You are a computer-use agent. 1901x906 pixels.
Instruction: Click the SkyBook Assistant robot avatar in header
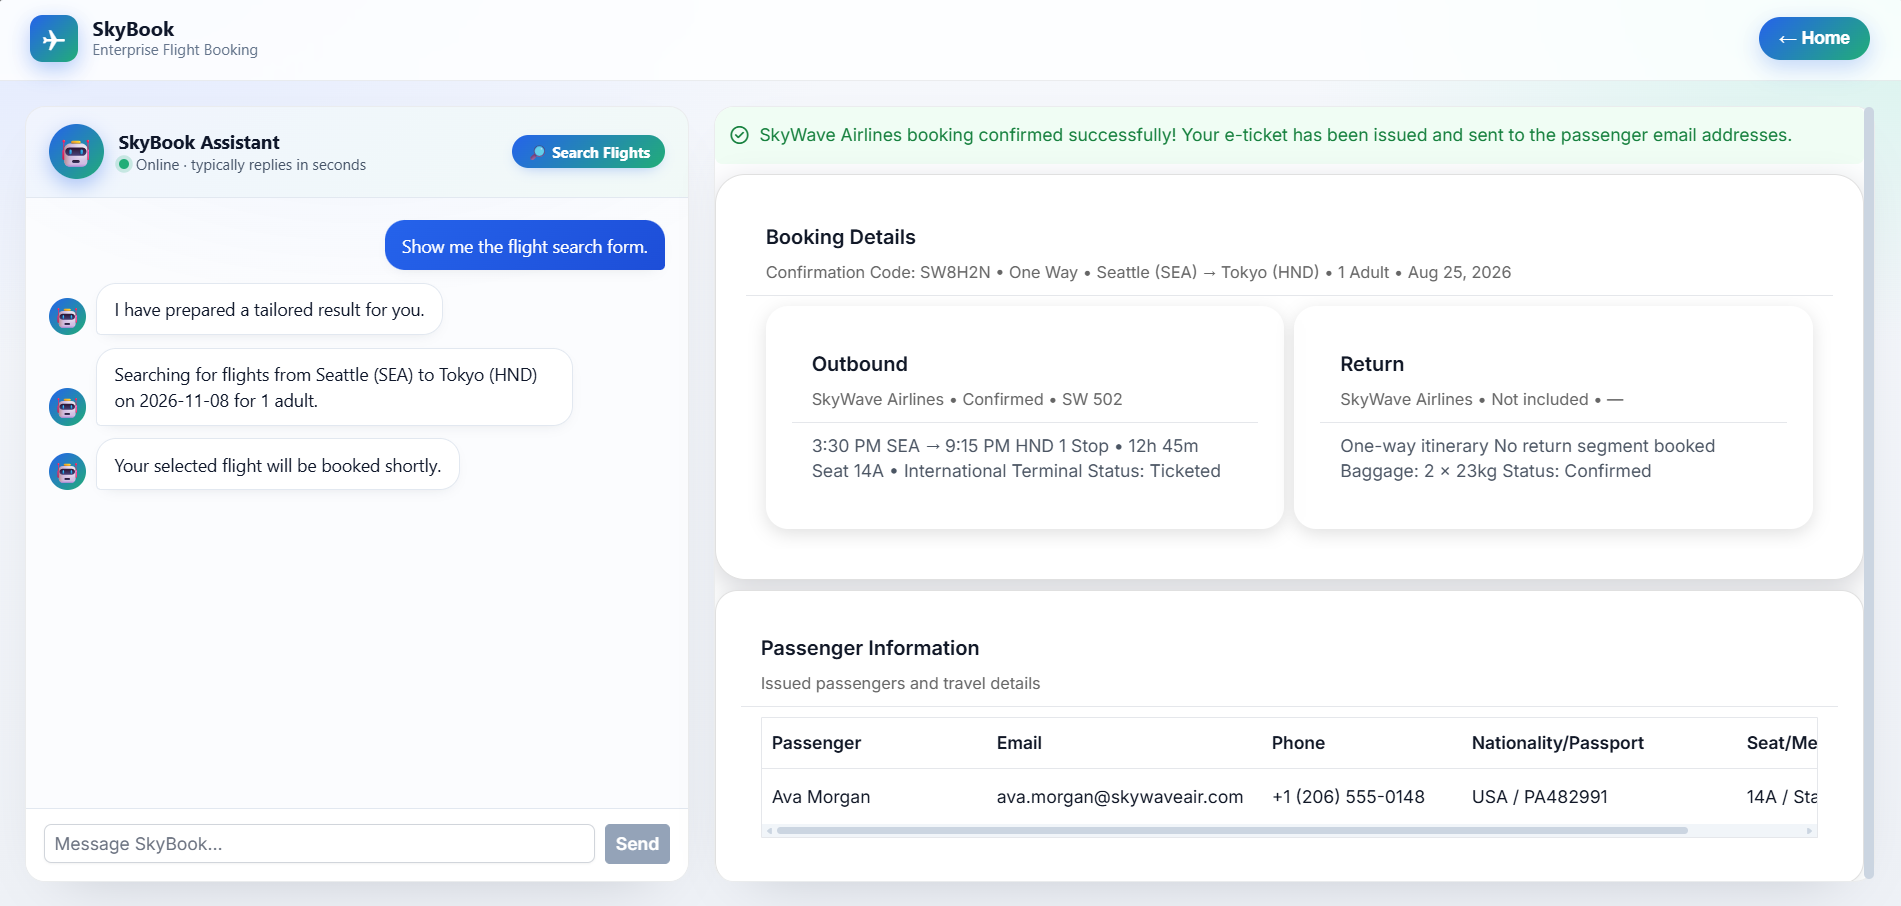[x=76, y=152]
